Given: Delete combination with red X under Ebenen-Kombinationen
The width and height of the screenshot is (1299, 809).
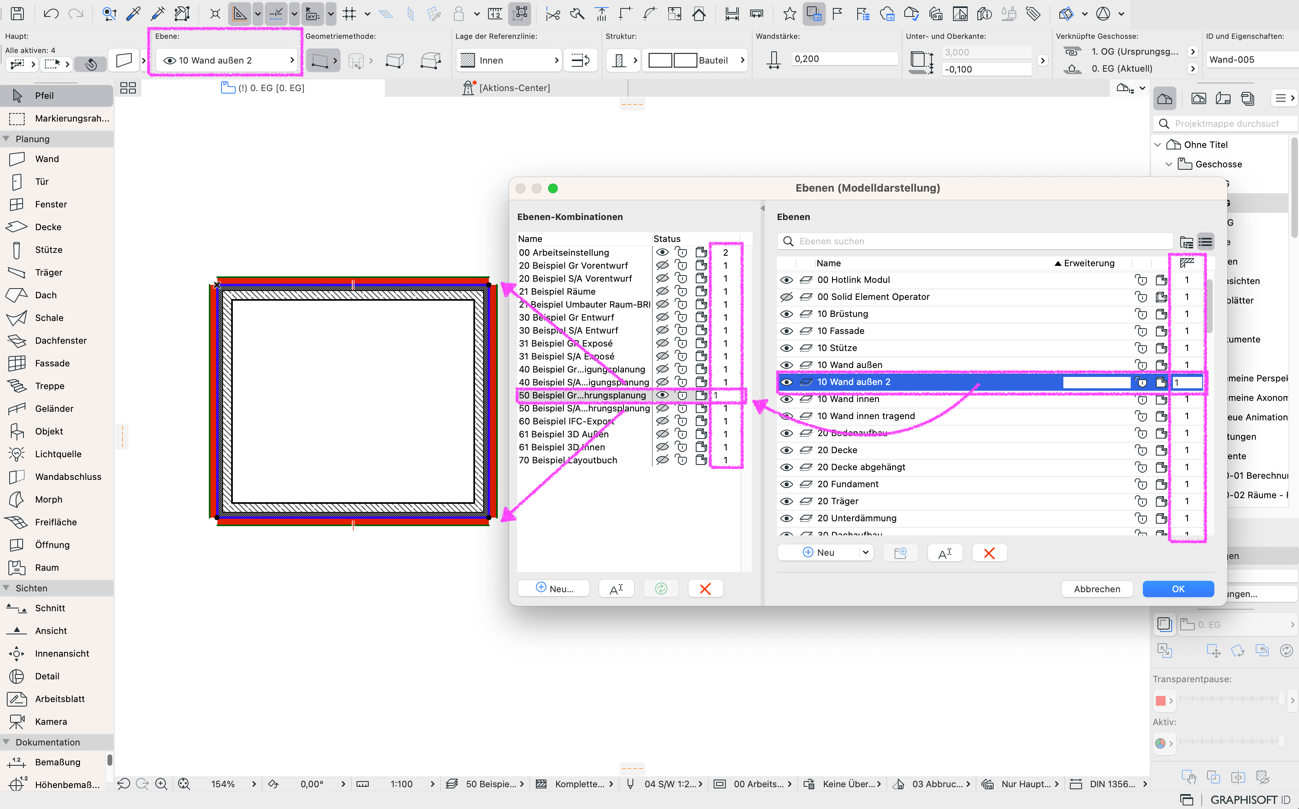Looking at the screenshot, I should click(x=705, y=589).
